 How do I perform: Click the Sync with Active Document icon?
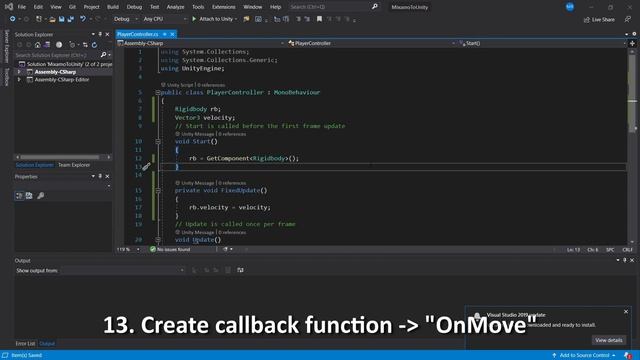pyautogui.click(x=85, y=44)
